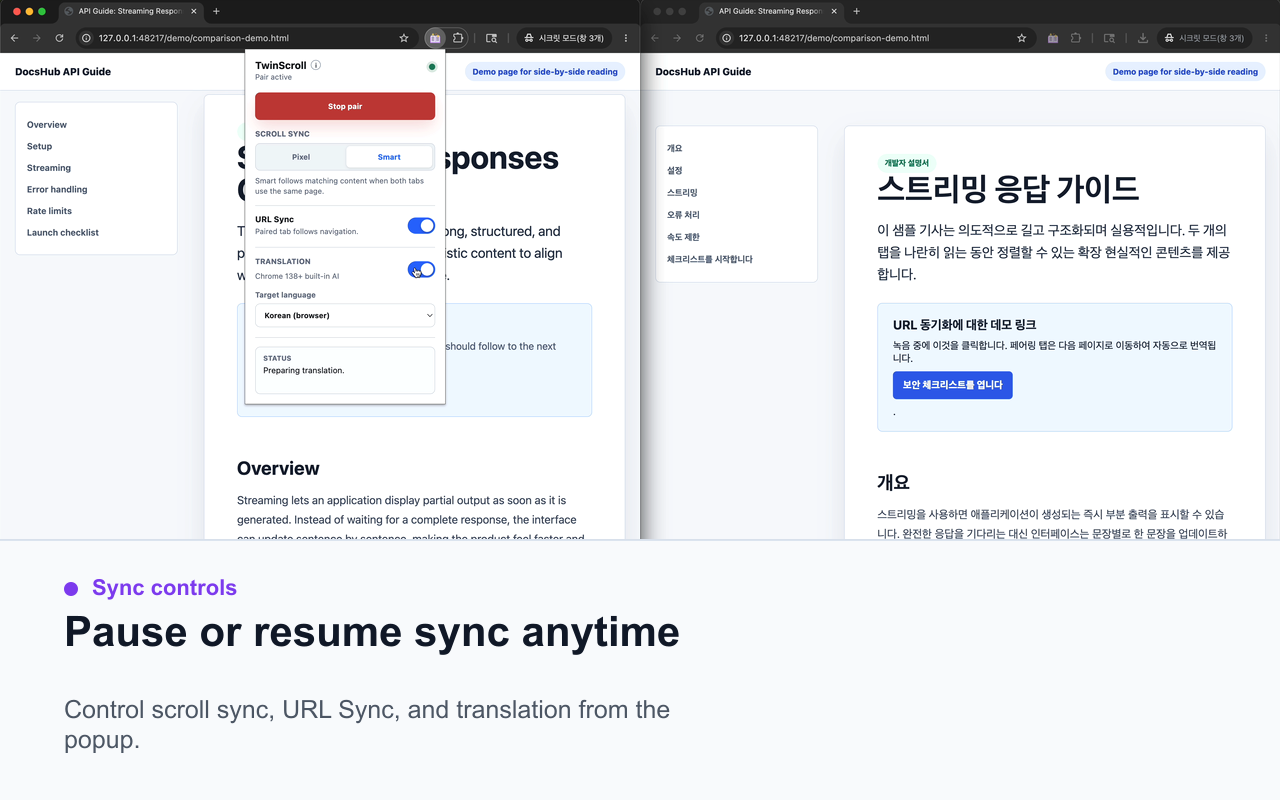Go to Setup in left sidebar

[39, 146]
